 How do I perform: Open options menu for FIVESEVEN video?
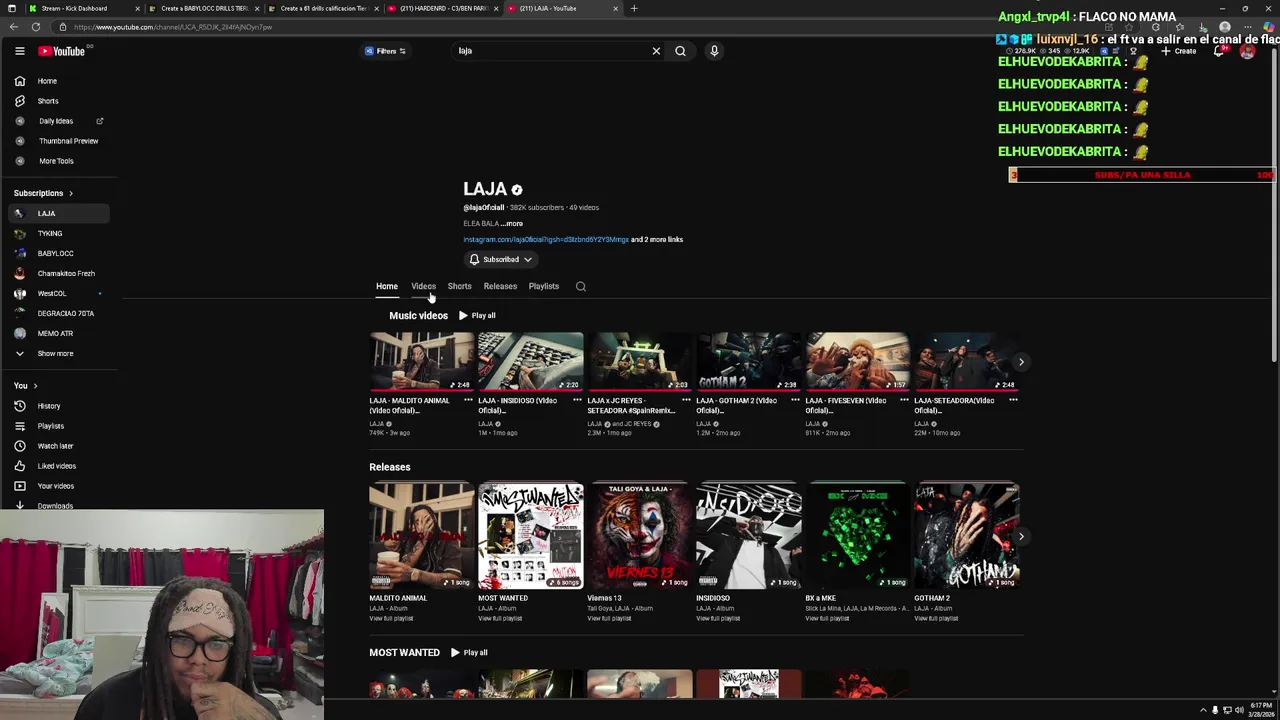point(904,400)
